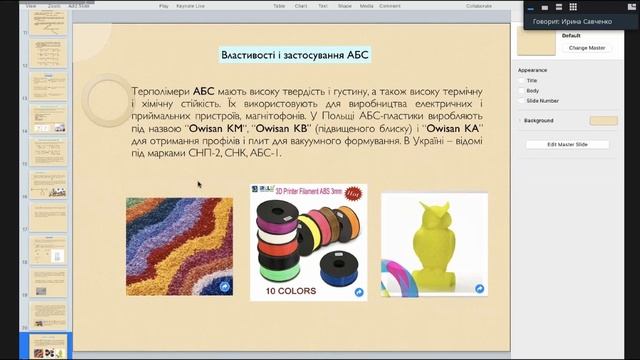Select slide 19 thumbnail in navigator

click(48, 282)
